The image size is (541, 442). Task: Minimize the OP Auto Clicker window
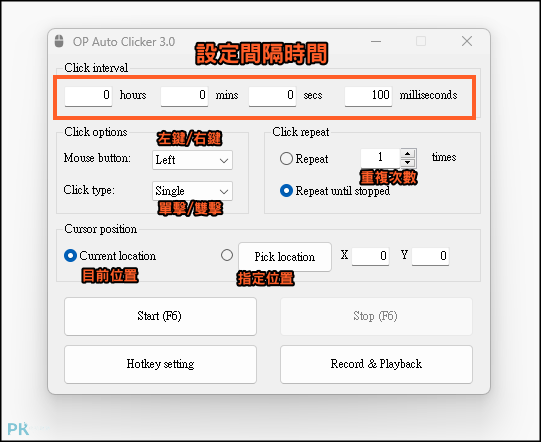(376, 41)
